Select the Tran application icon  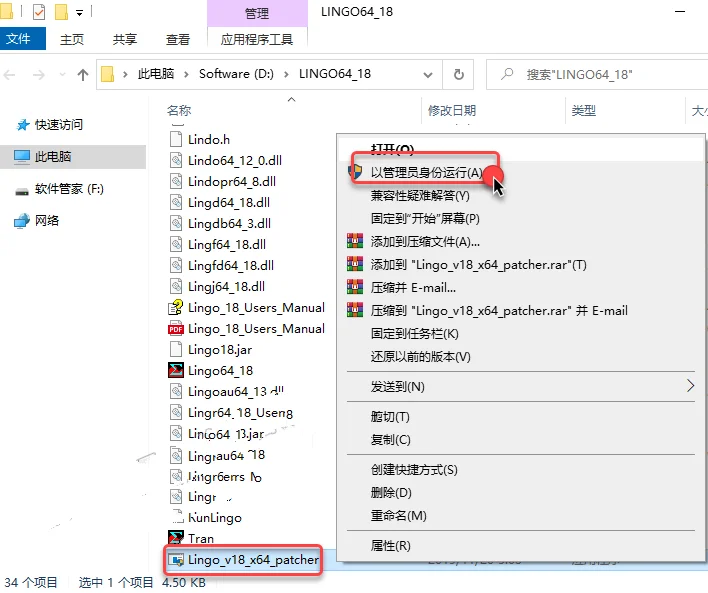[176, 538]
